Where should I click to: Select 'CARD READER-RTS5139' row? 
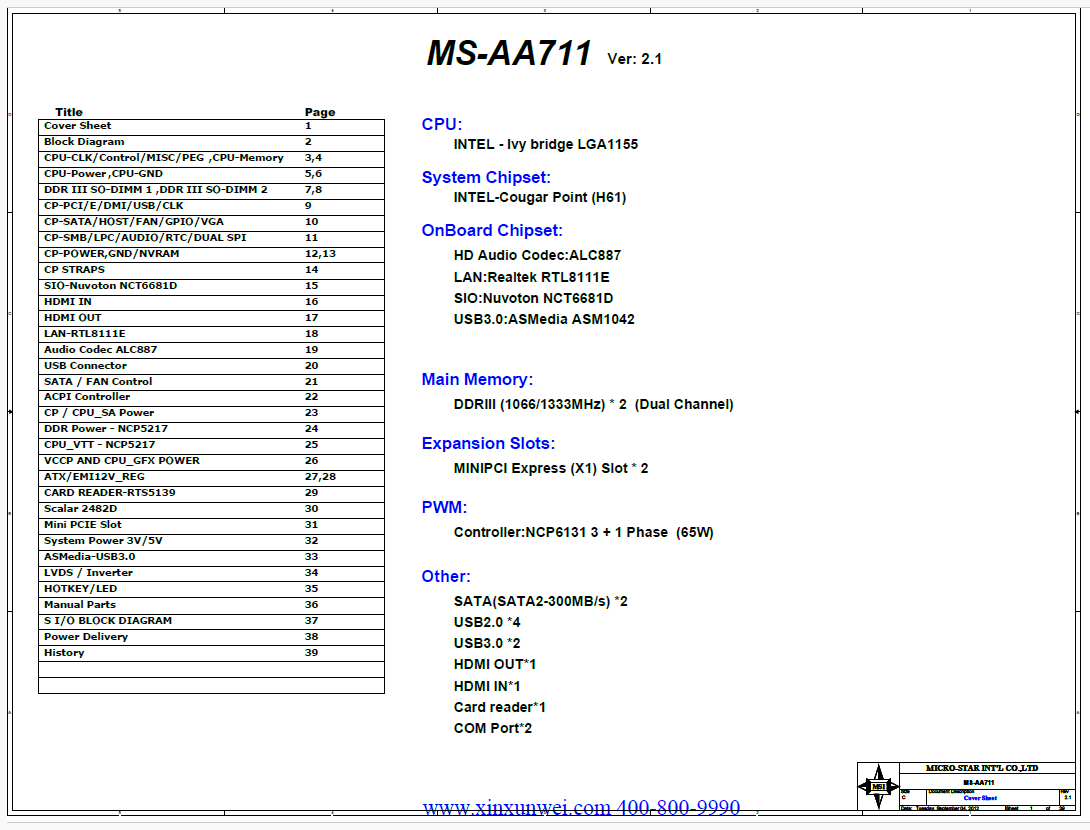coord(211,494)
